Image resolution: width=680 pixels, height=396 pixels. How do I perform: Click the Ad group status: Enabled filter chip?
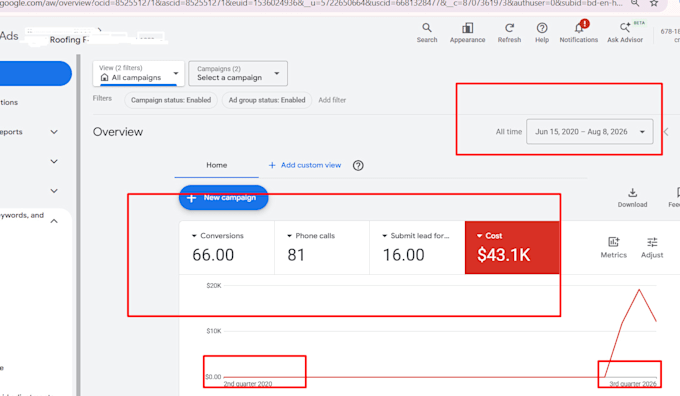click(267, 100)
